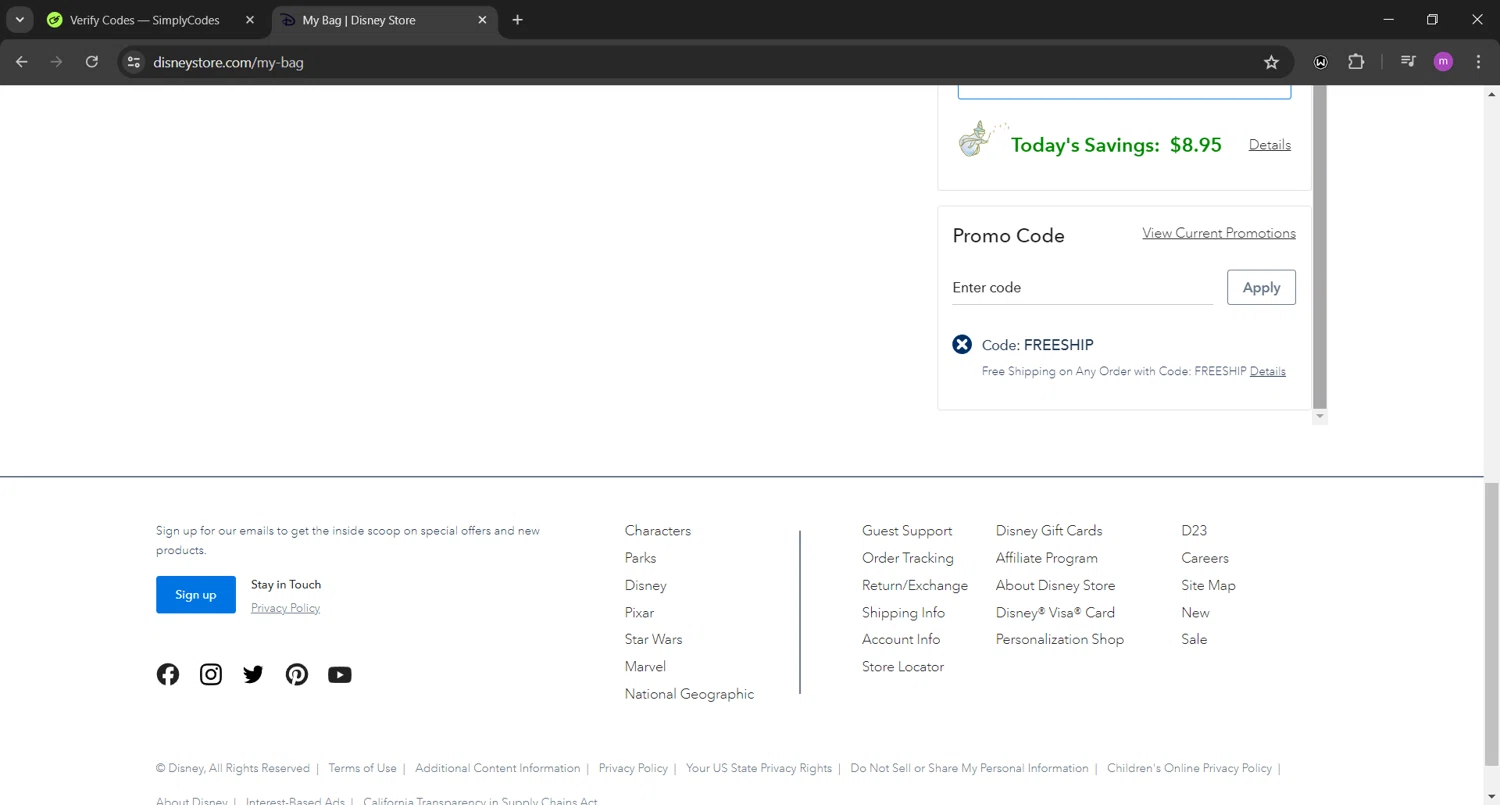Click the address bar URL
Image resolution: width=1500 pixels, height=805 pixels.
pos(228,62)
